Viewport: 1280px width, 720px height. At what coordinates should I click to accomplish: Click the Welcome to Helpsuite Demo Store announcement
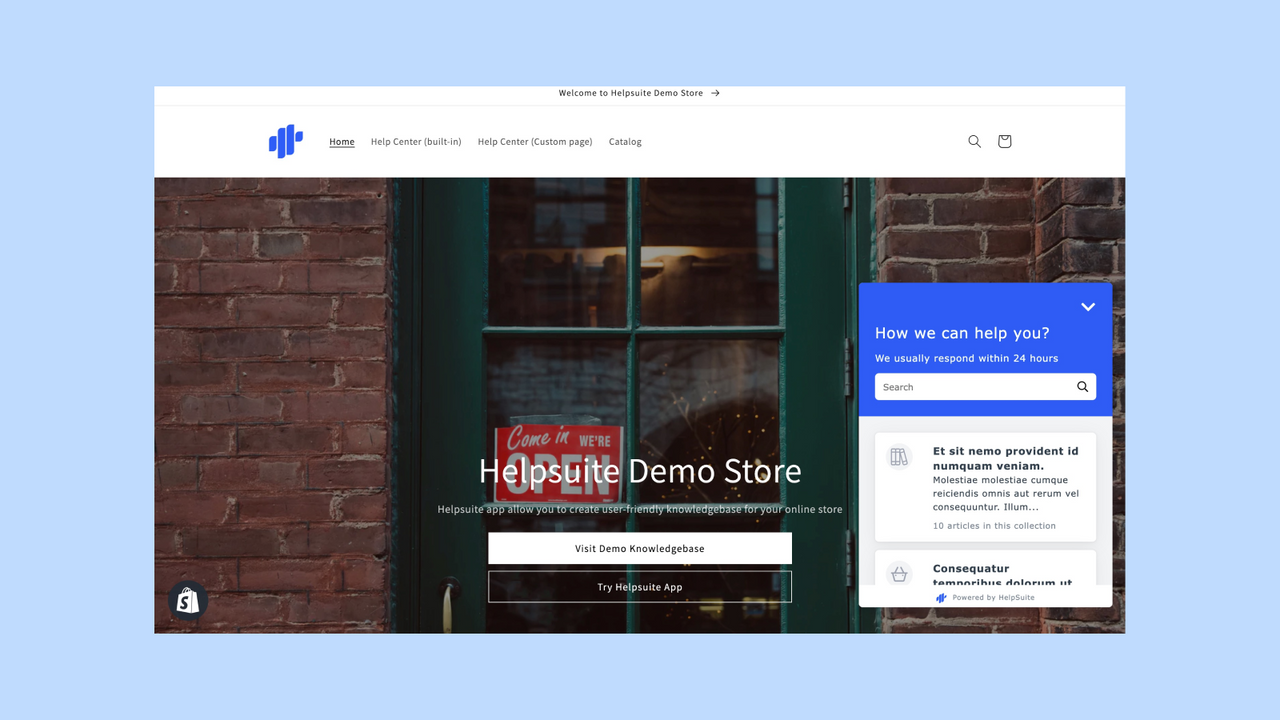(640, 92)
